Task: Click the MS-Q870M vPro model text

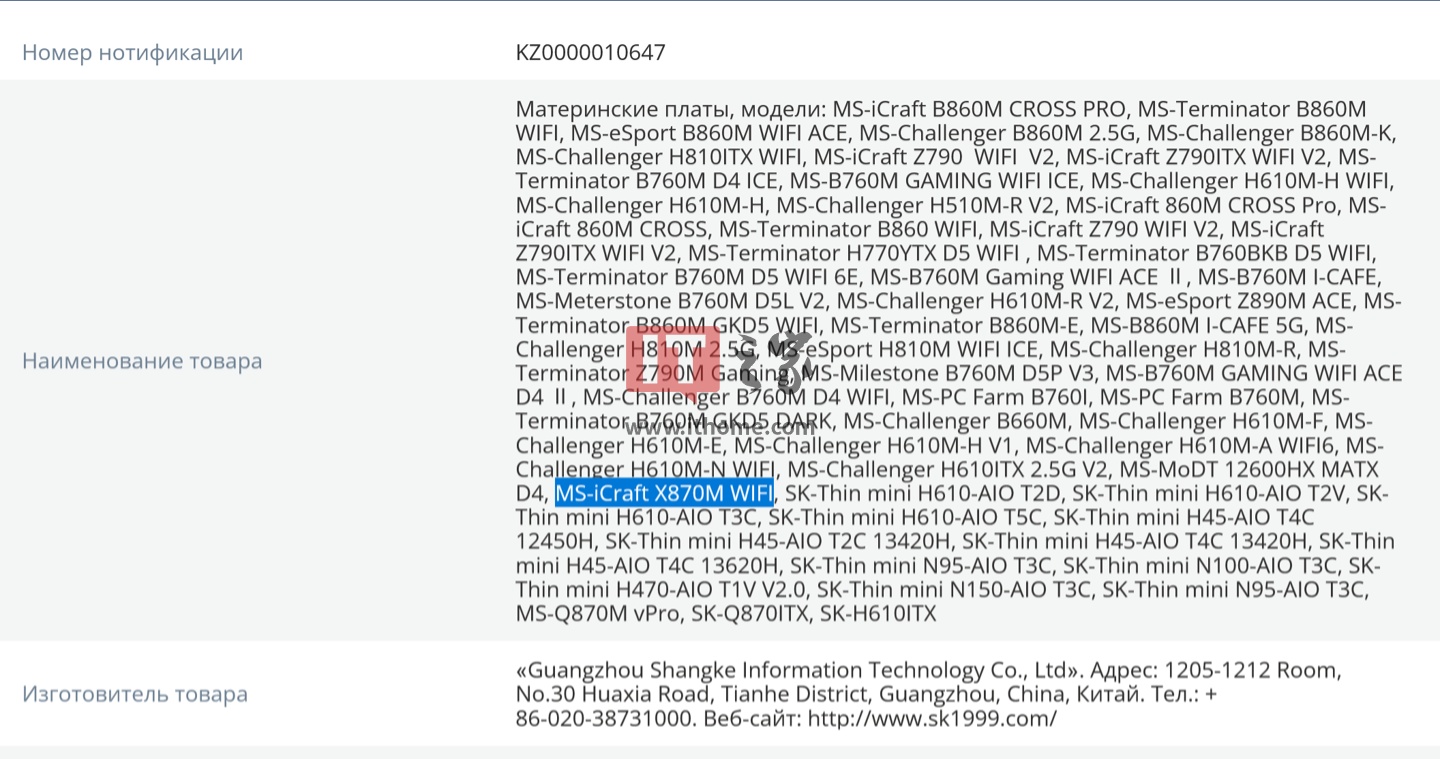Action: click(x=598, y=613)
